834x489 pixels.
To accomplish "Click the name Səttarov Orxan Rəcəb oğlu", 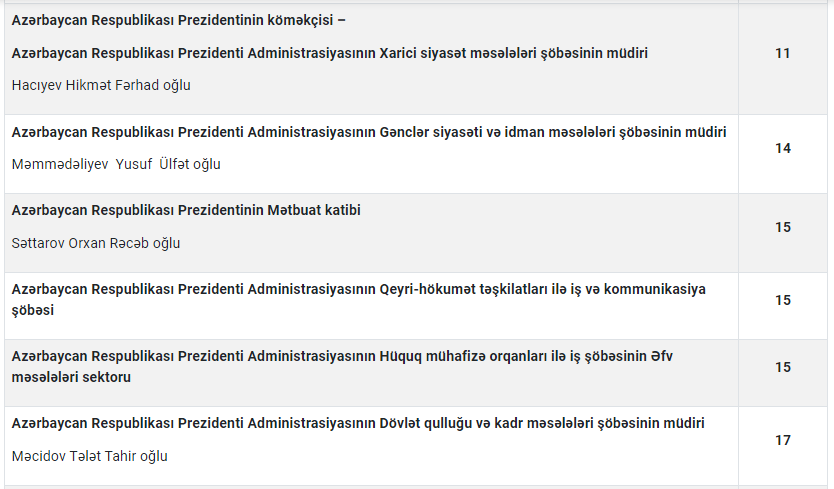I will click(x=96, y=243).
